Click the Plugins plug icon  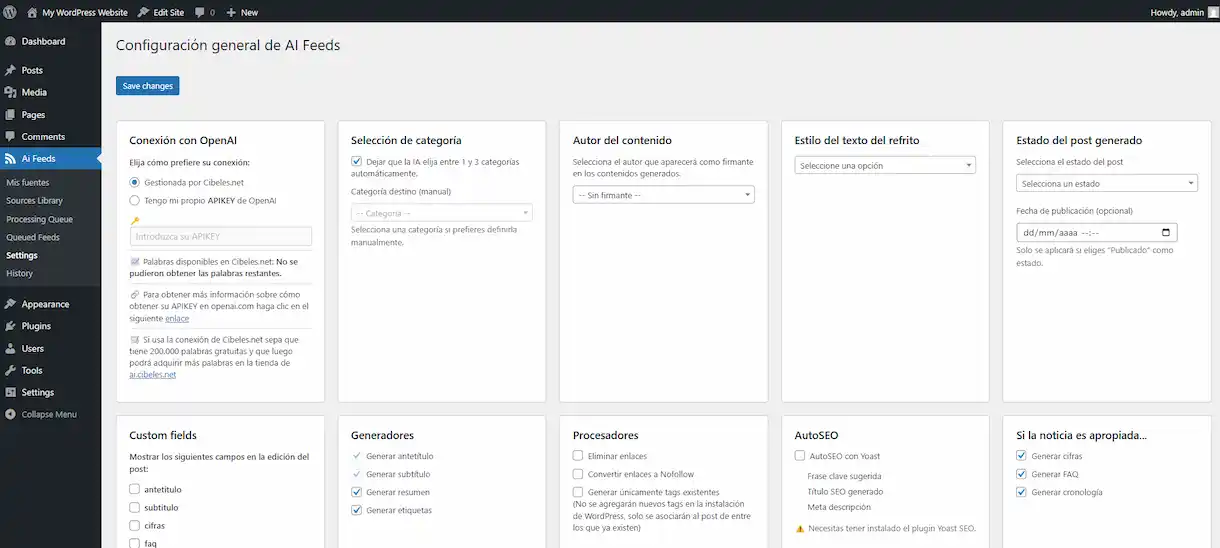[x=10, y=326]
